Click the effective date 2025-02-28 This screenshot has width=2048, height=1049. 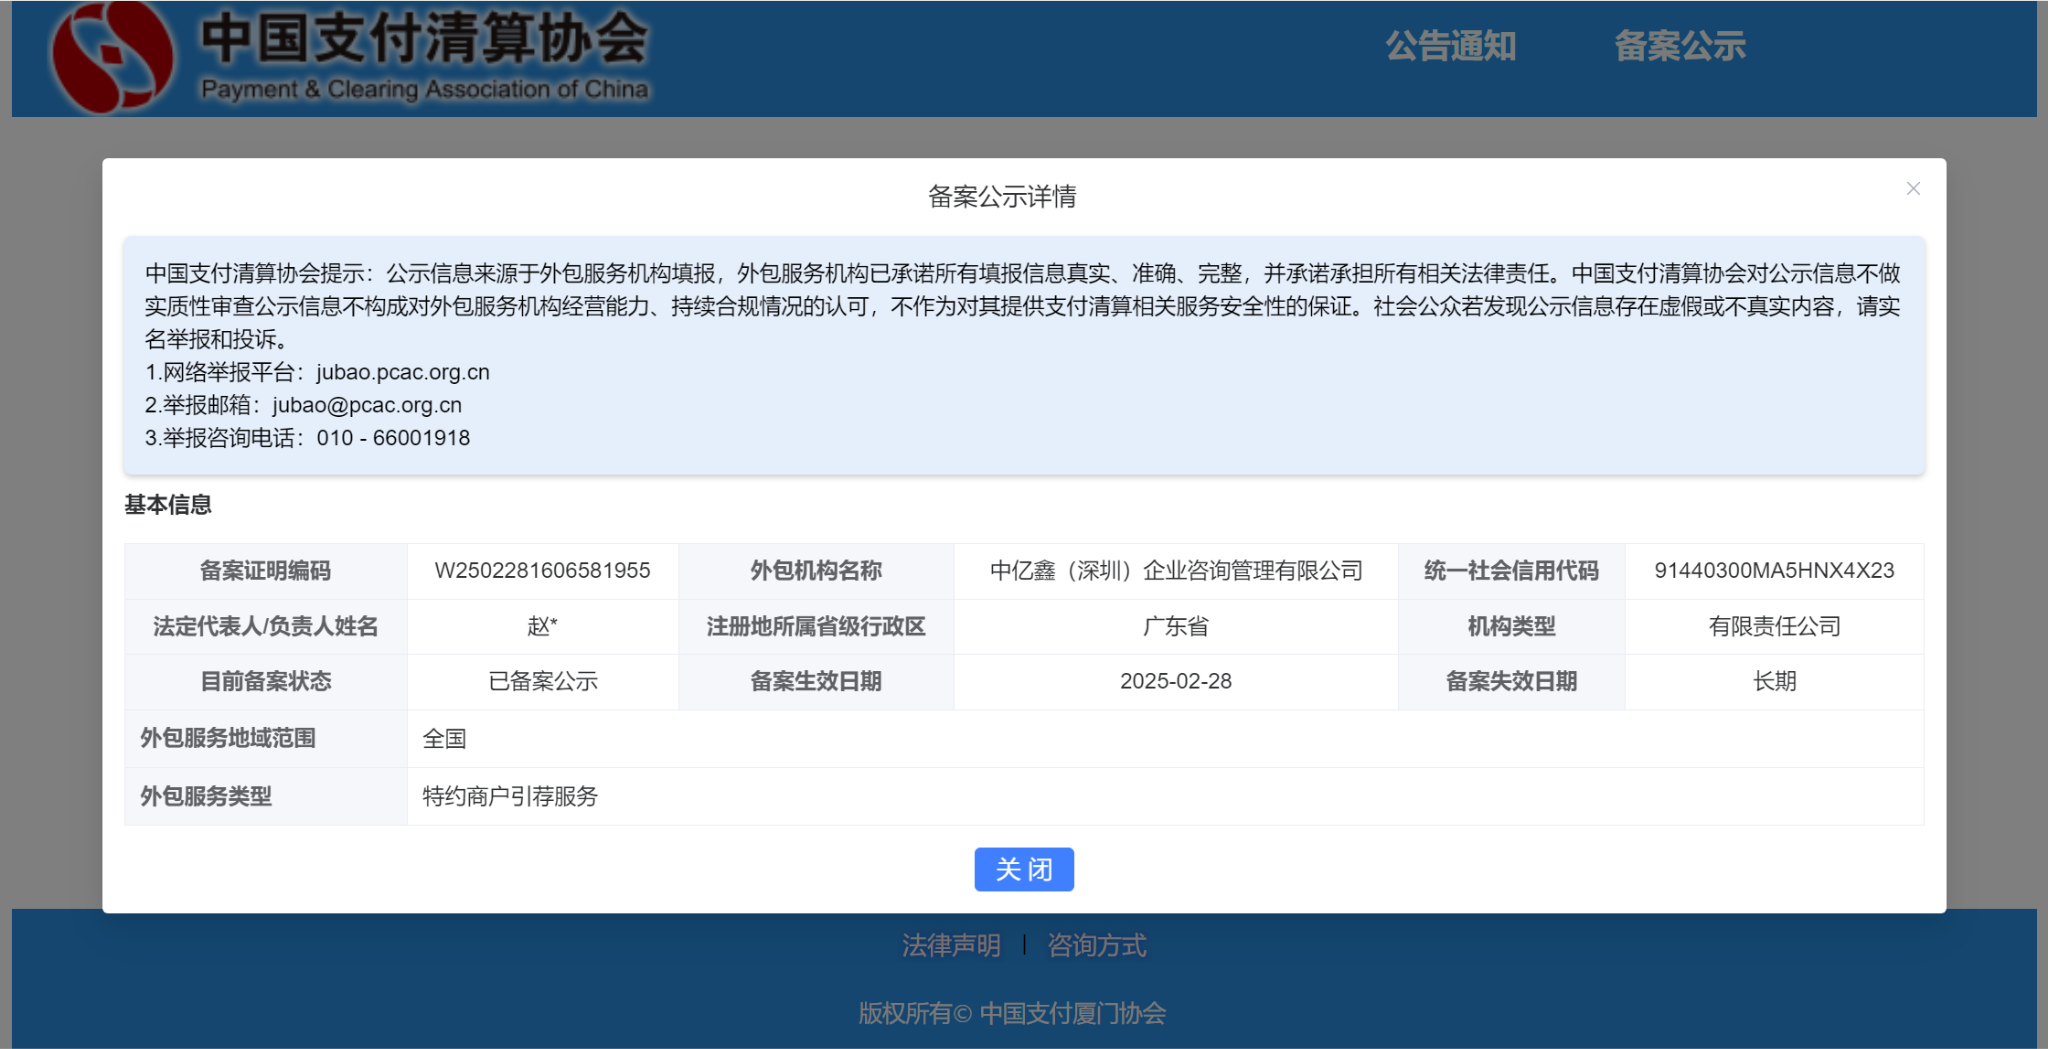1176,681
